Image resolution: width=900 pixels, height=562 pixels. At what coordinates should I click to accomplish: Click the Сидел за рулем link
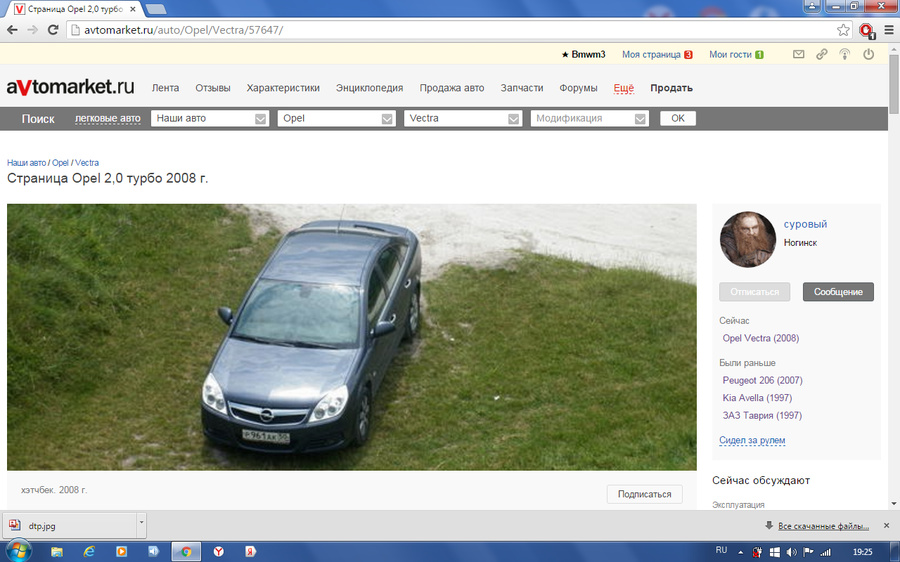(x=752, y=440)
